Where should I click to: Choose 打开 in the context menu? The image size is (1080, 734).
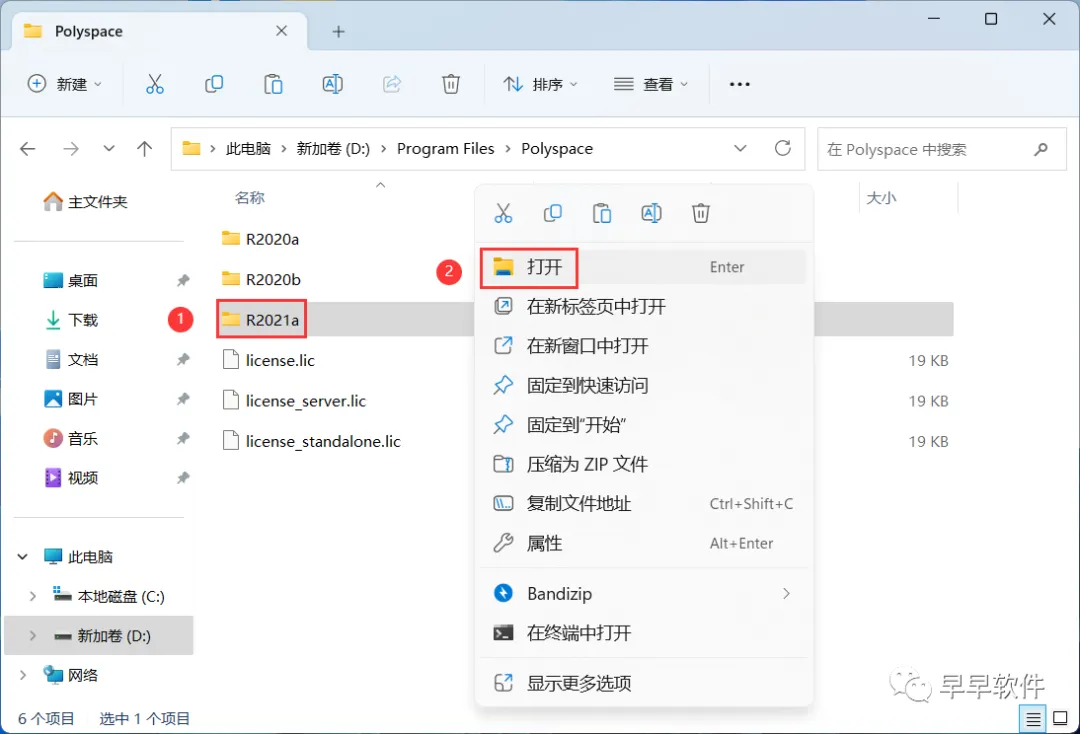pos(643,267)
